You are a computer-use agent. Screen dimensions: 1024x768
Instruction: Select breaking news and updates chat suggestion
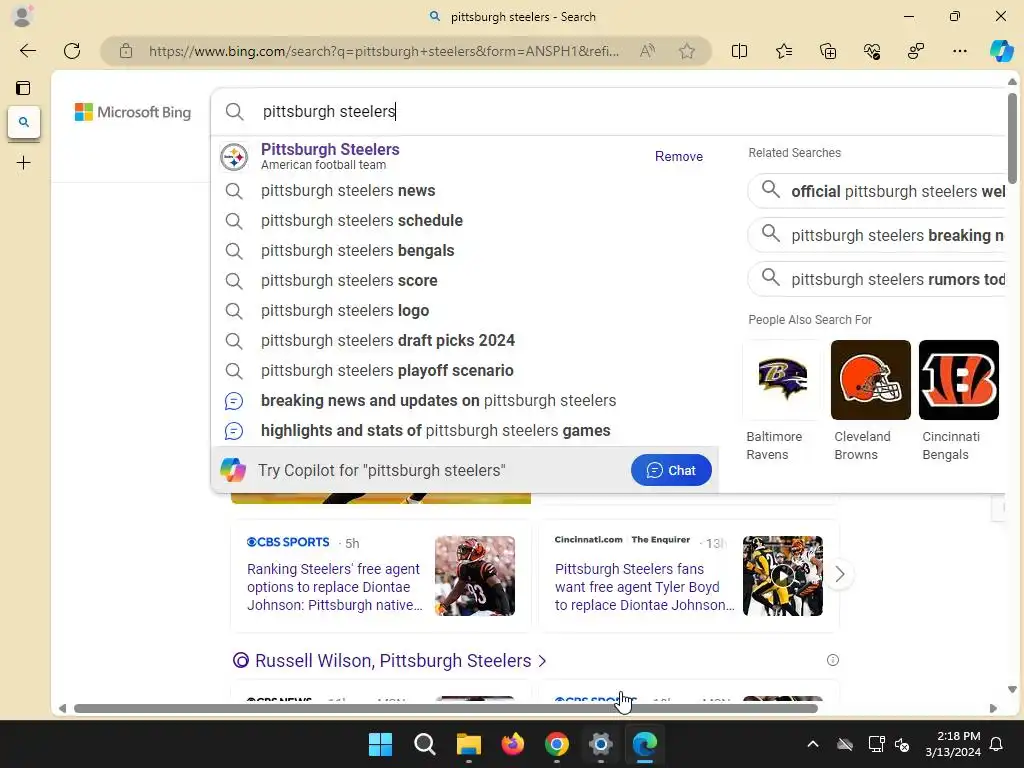[465, 401]
